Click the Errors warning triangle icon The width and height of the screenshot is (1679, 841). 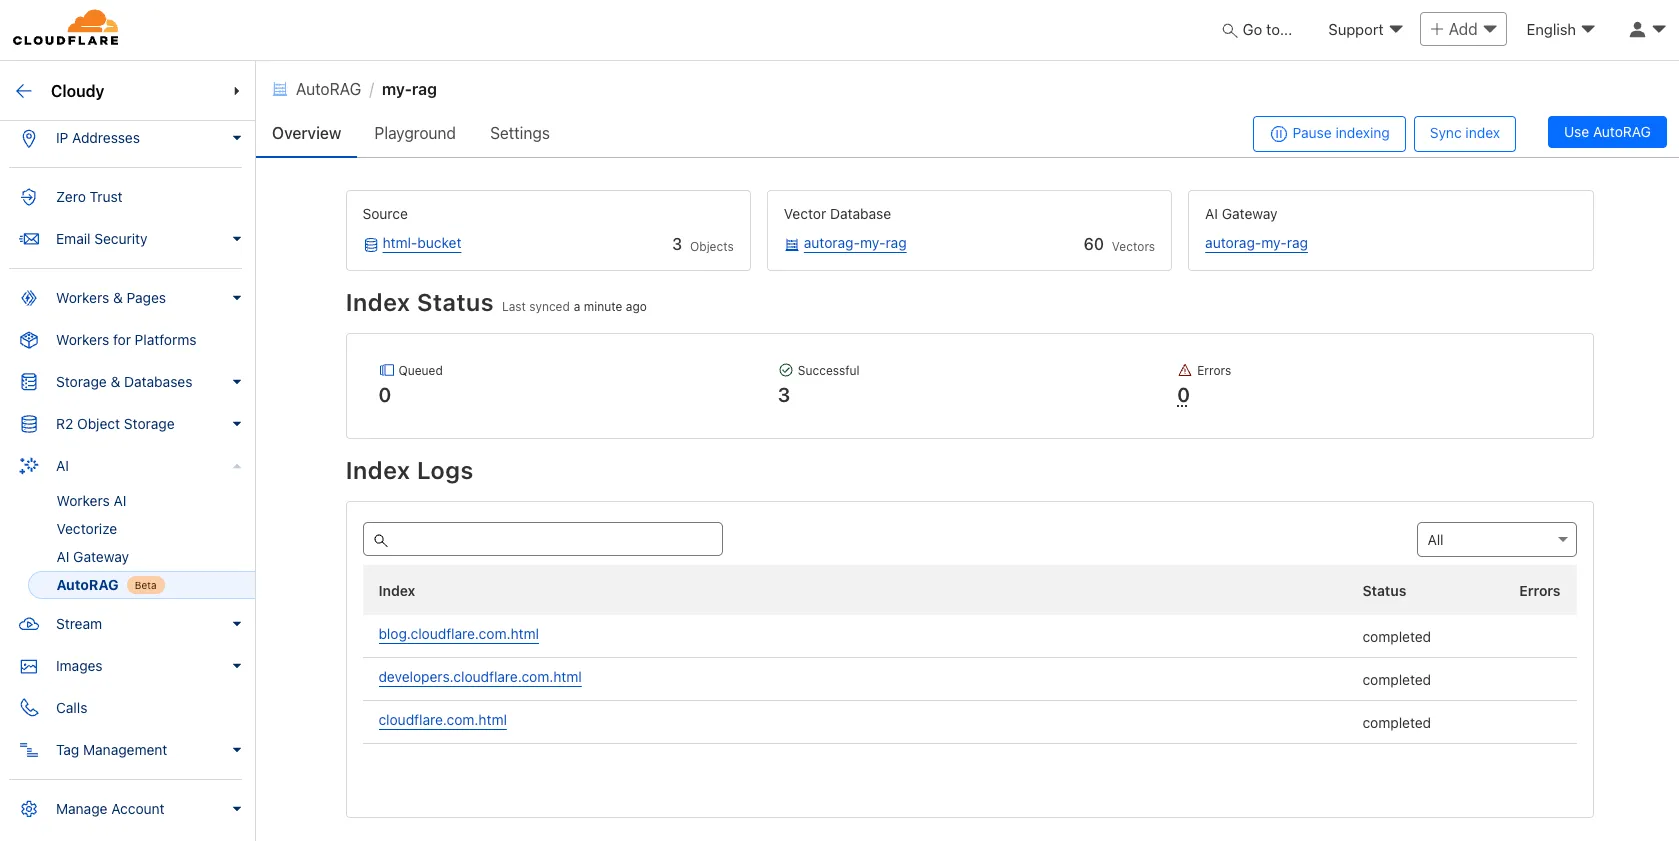(x=1185, y=370)
